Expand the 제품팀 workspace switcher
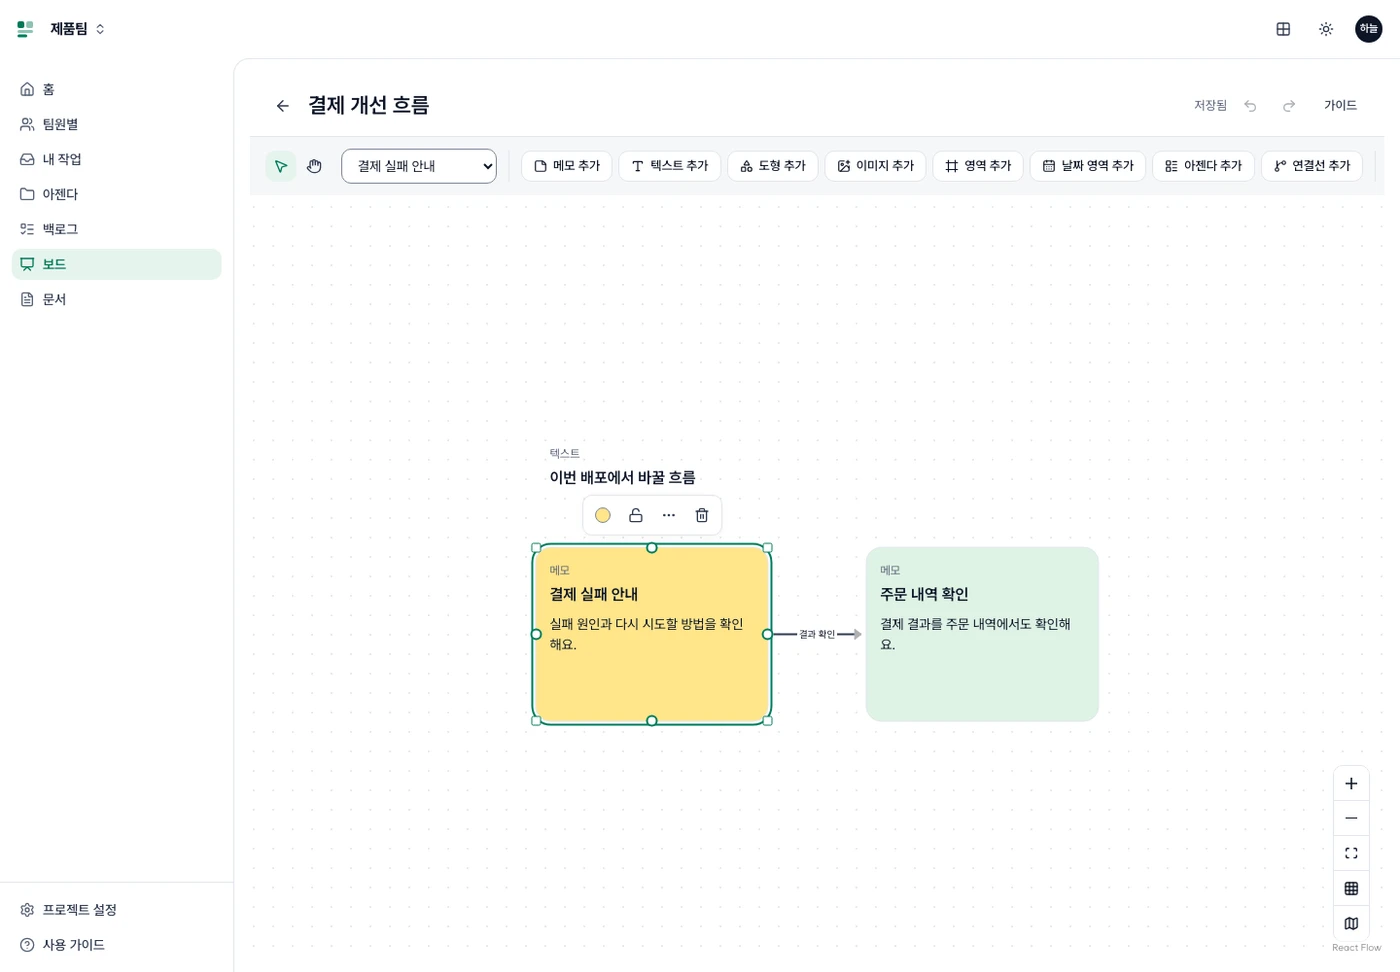 point(77,29)
